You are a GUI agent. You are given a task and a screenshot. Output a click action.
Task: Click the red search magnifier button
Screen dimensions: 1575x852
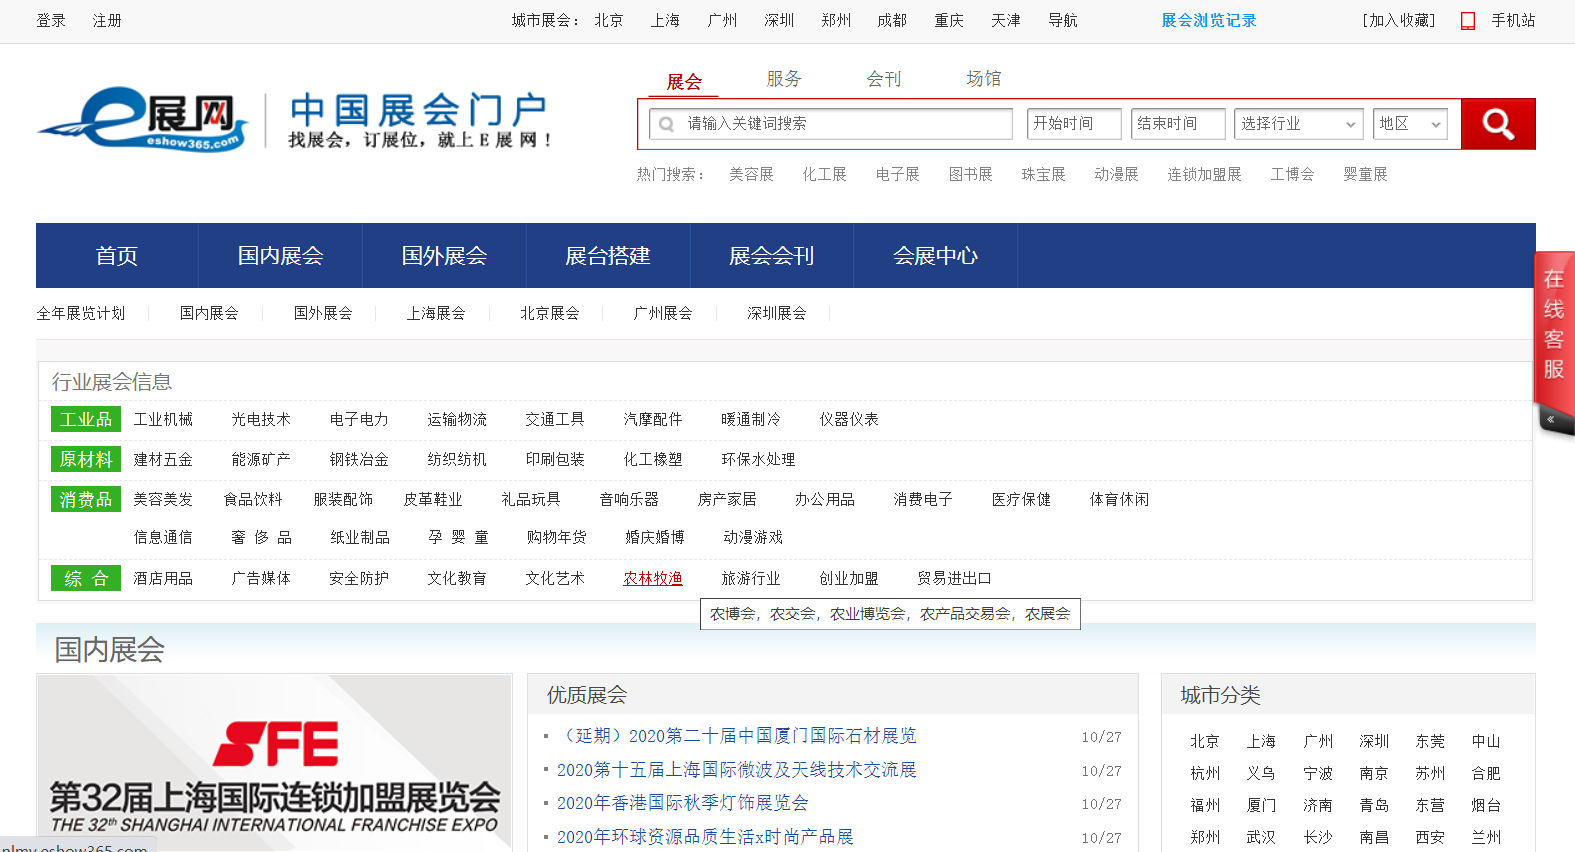(x=1497, y=124)
